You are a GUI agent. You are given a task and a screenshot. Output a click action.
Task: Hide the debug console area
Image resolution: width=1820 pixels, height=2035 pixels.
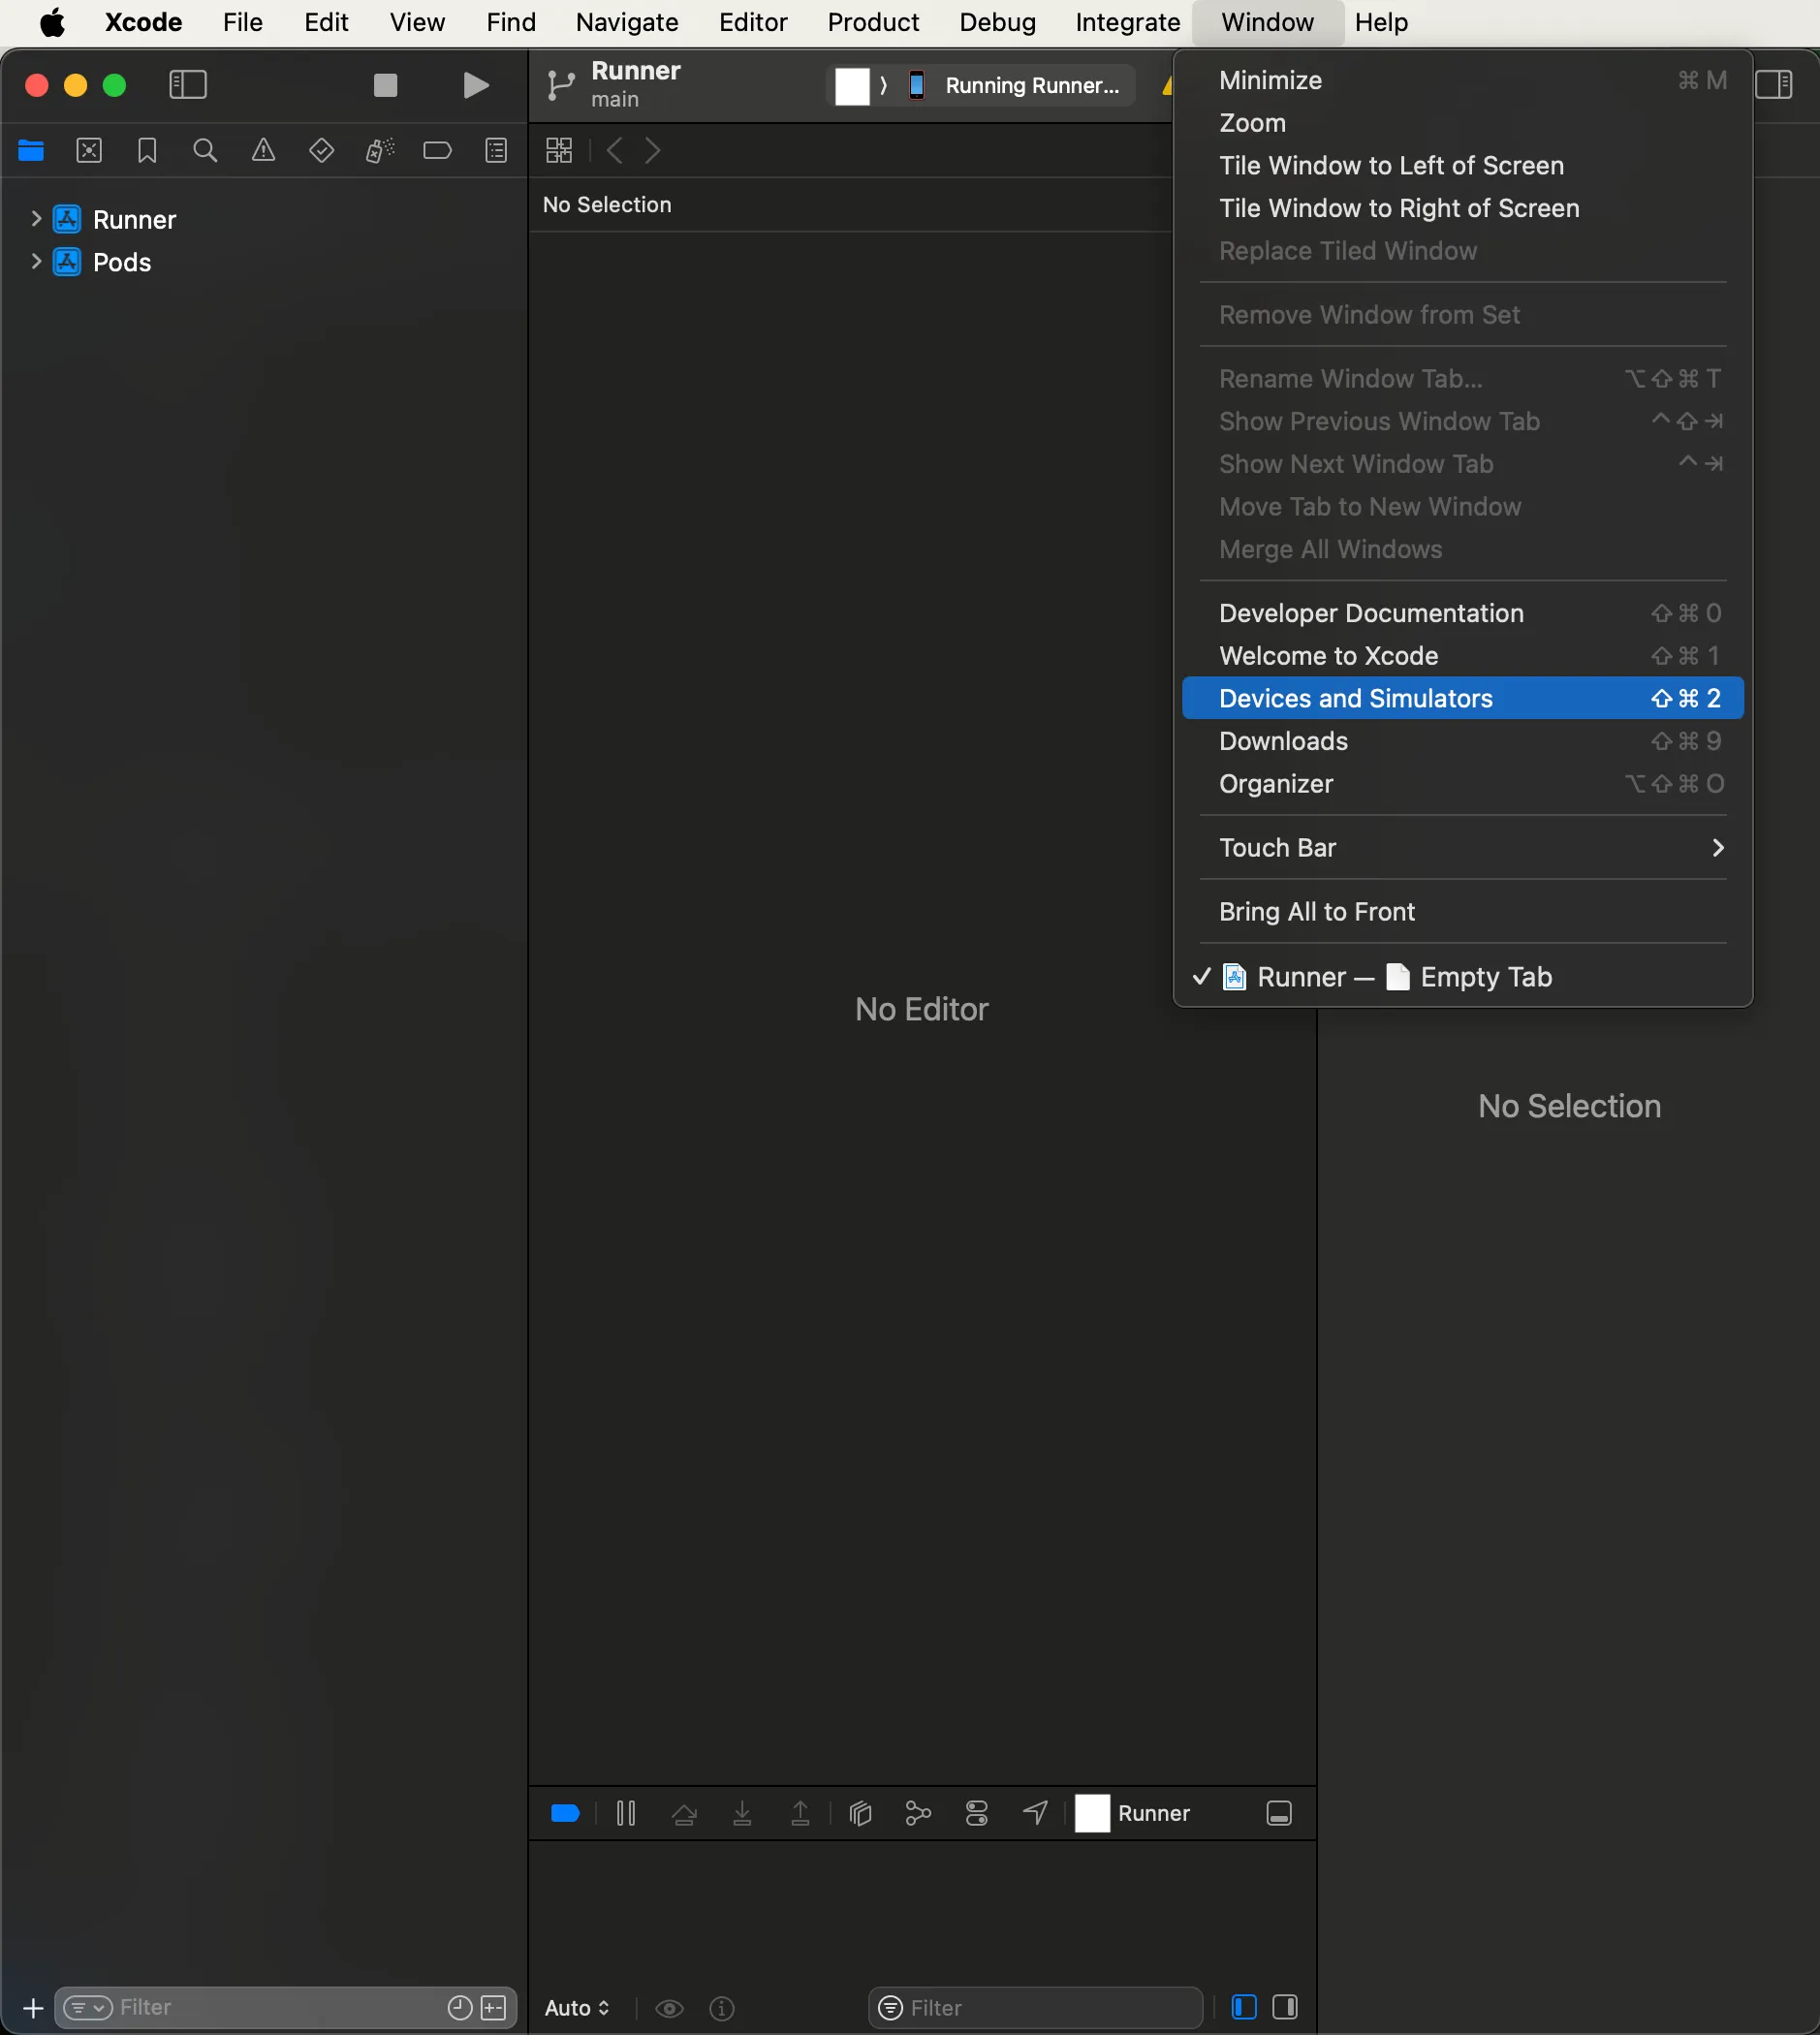[1279, 1813]
